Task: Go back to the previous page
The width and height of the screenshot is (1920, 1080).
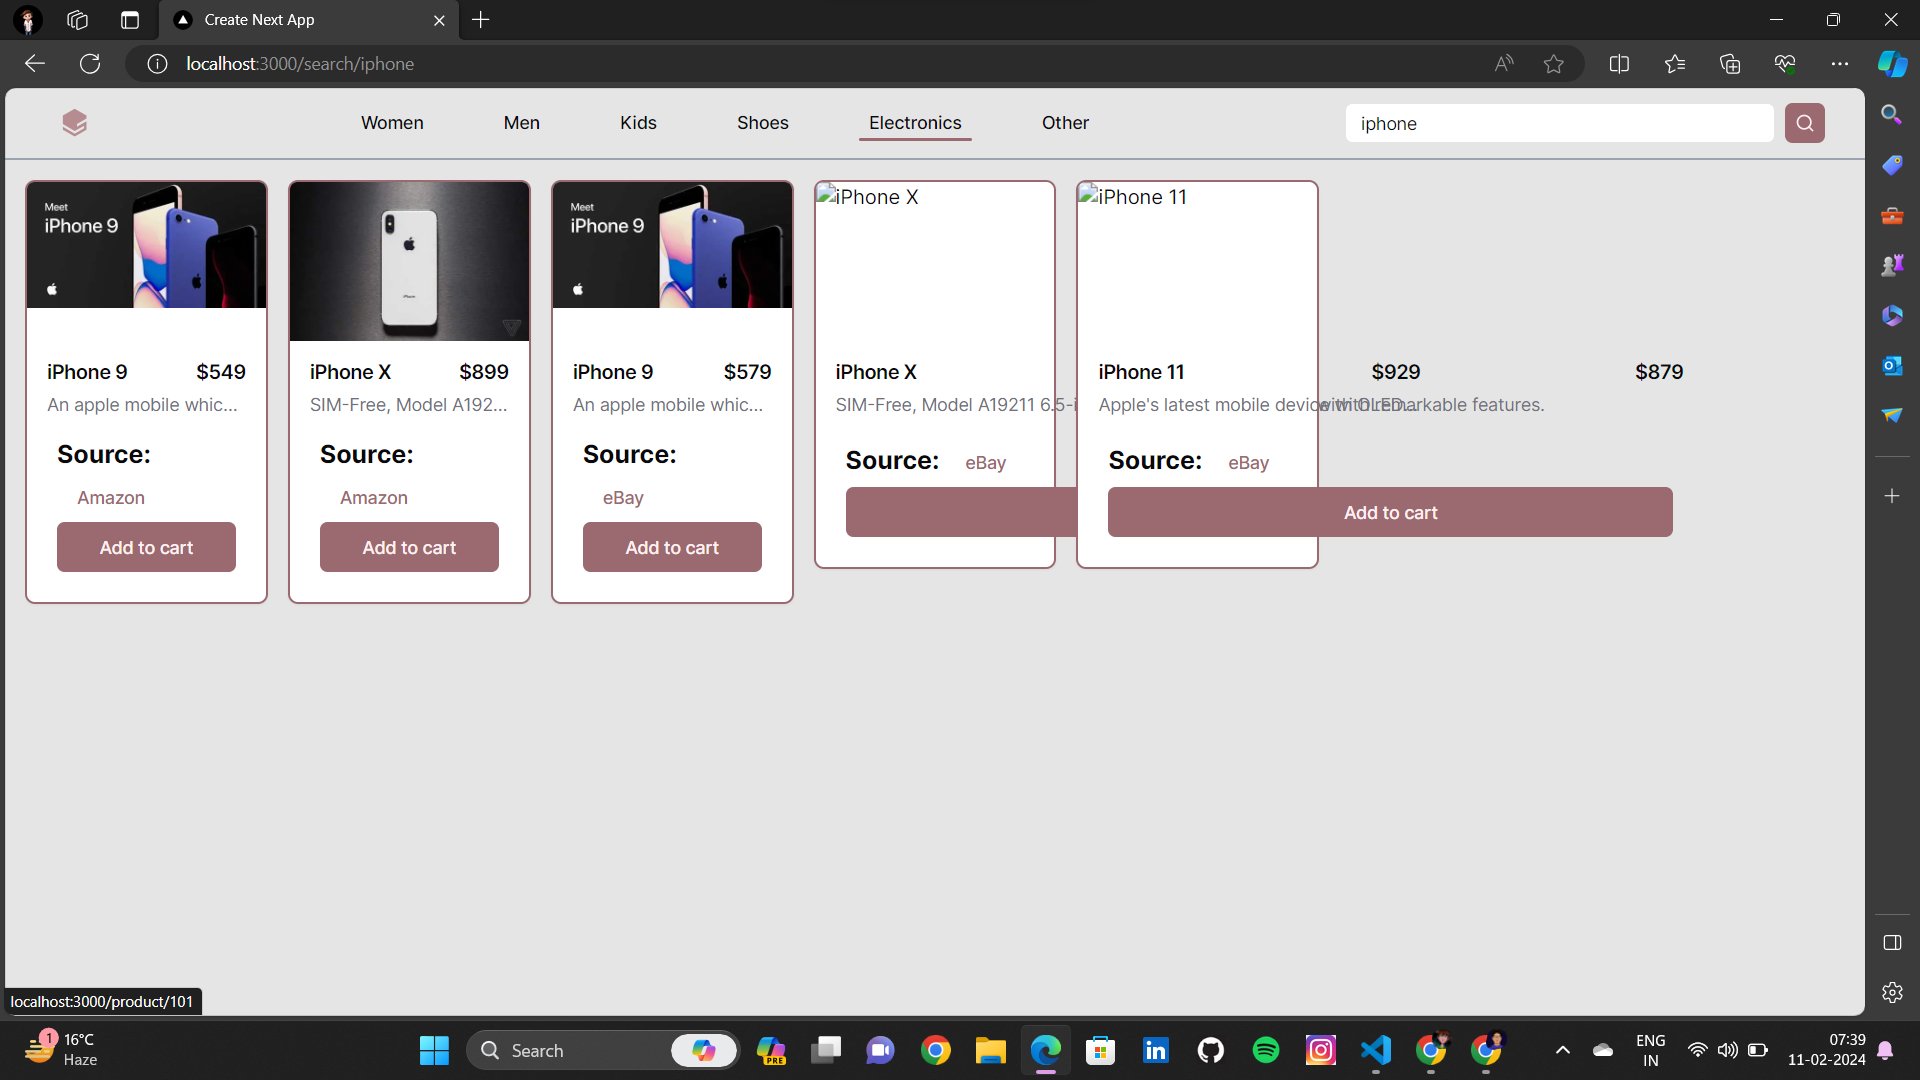Action: [35, 64]
